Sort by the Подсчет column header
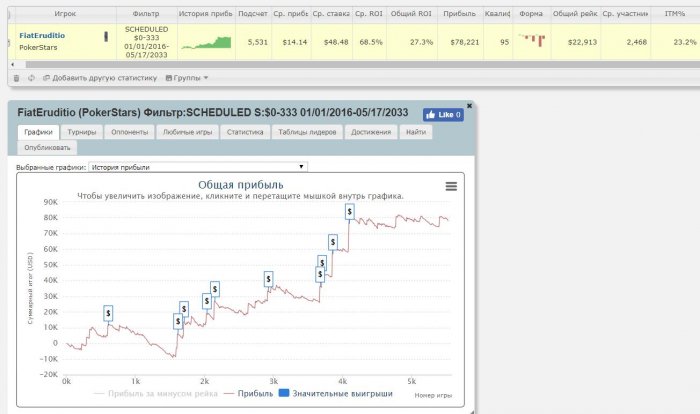700x414 pixels. click(253, 14)
